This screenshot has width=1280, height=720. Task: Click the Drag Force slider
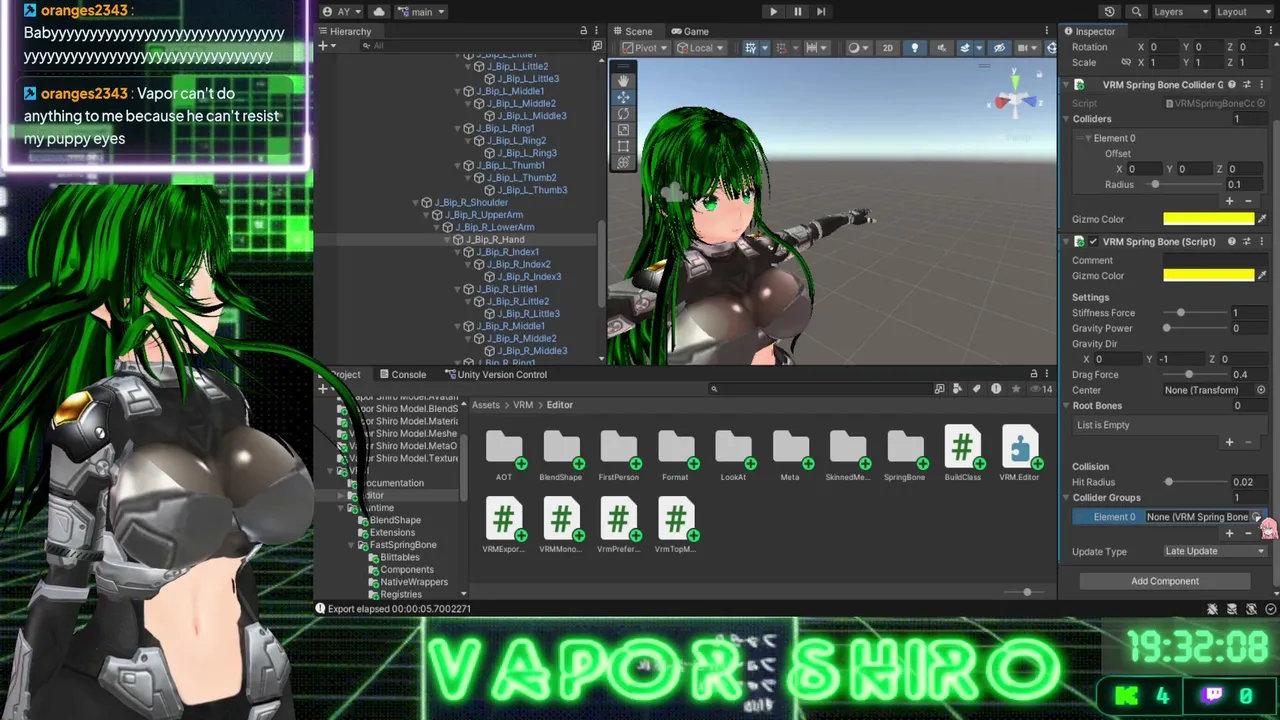click(x=1194, y=374)
